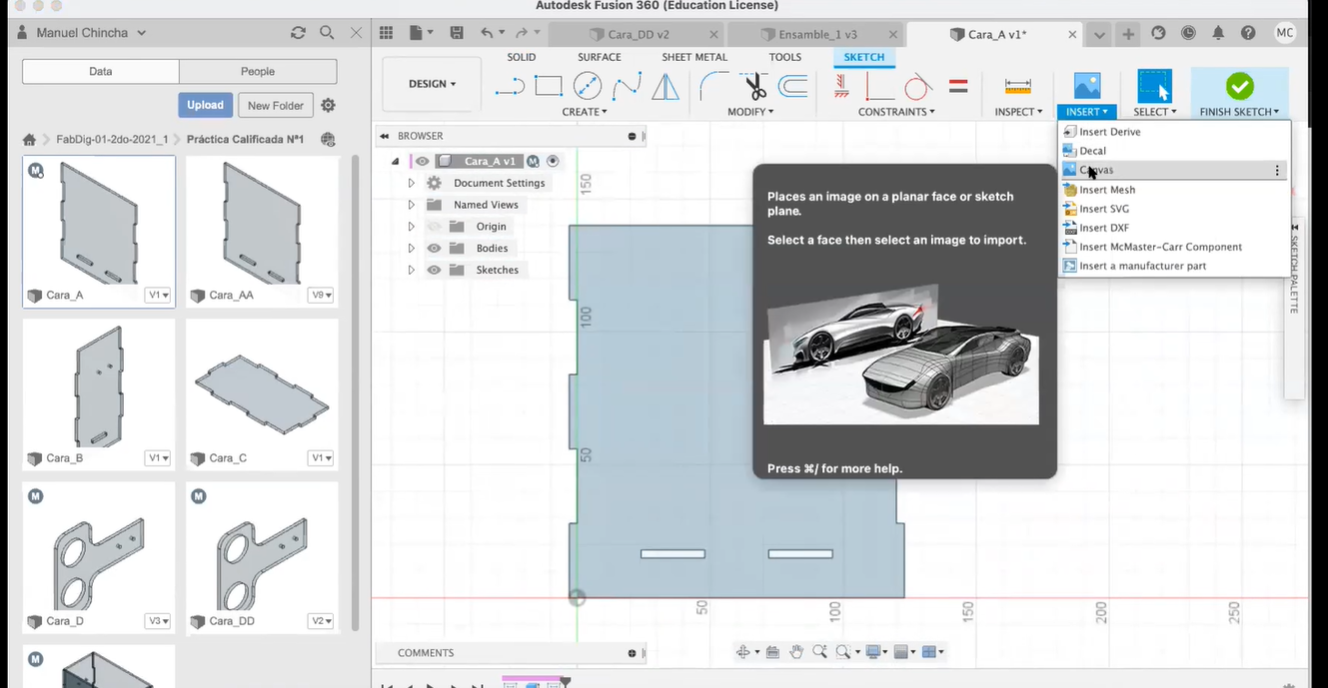Click the Mirror tool icon
Viewport: 1328px width, 688px height.
(665, 87)
